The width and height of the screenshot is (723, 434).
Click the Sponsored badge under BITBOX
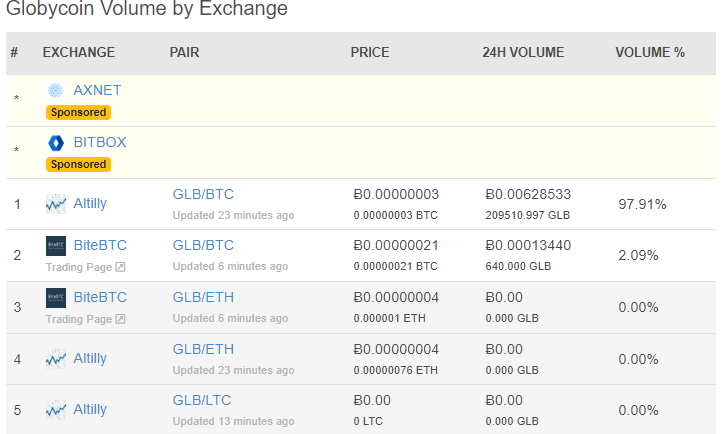point(78,165)
